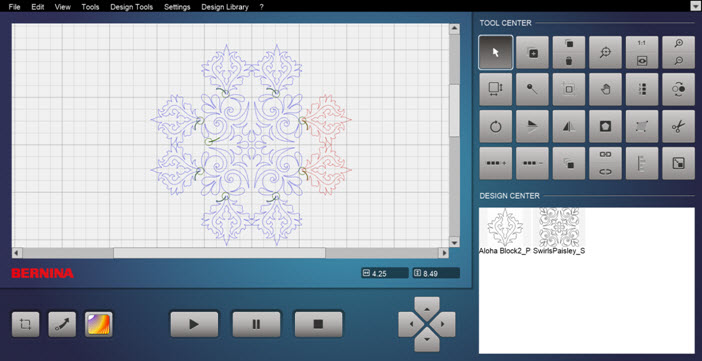Select the Aloha Block2 design thumbnail

(x=505, y=231)
